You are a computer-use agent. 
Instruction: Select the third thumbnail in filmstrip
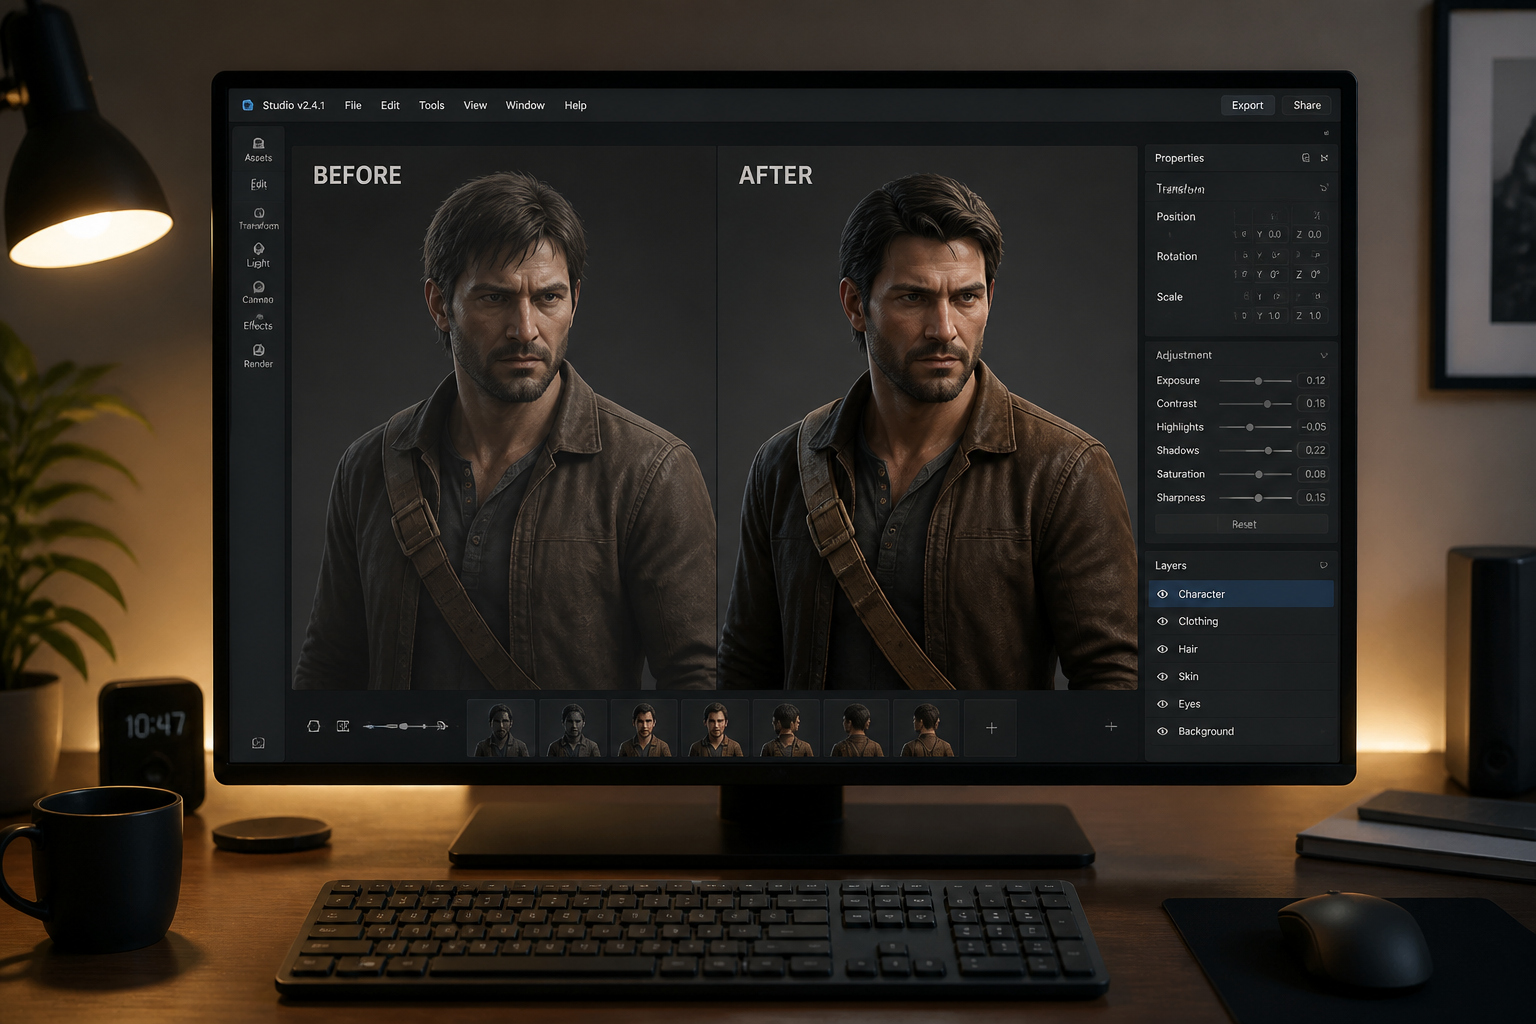643,728
